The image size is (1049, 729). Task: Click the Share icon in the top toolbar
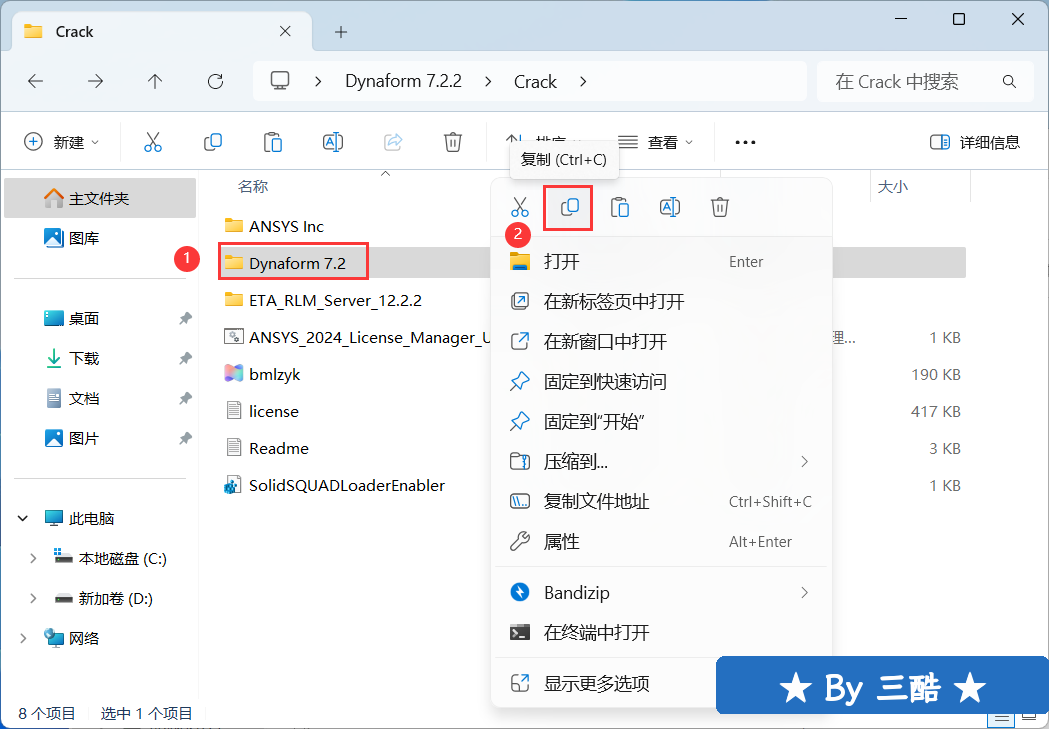click(393, 142)
